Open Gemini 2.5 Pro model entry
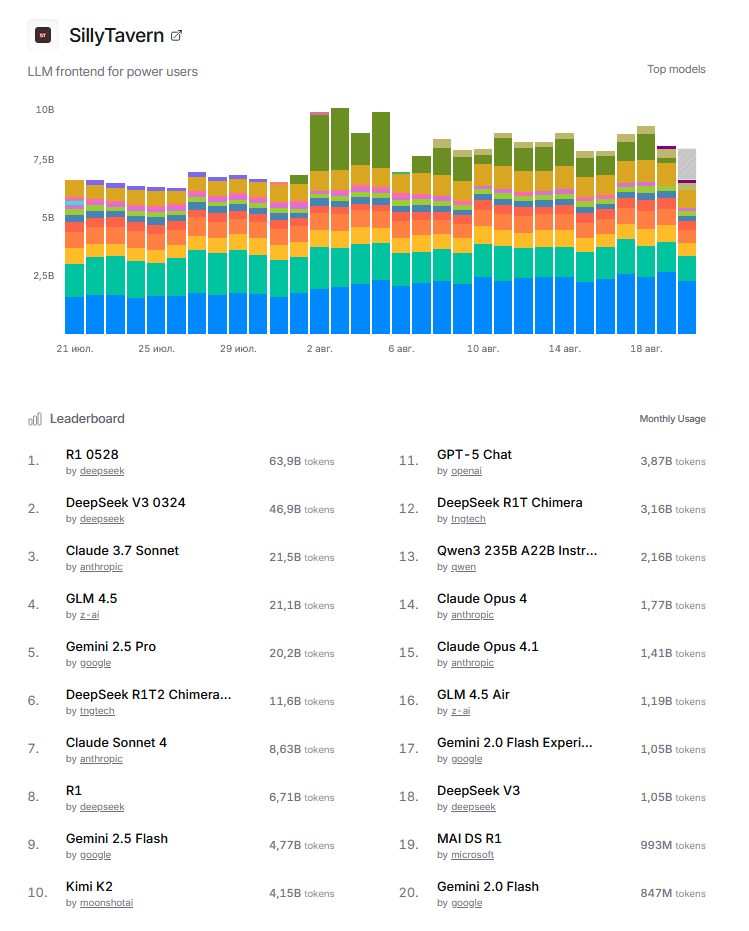The image size is (749, 931). coord(111,647)
